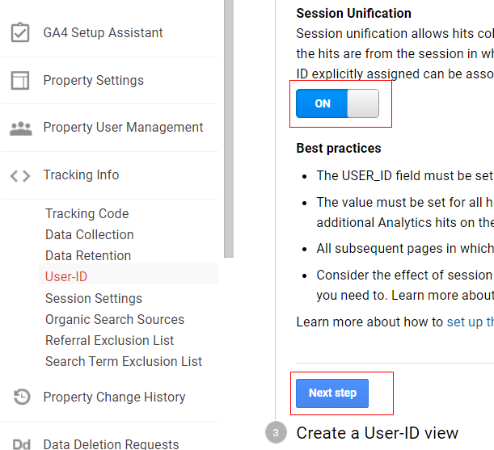This screenshot has height=450, width=494.
Task: Click the GA4 Setup Assistant clipboard icon
Action: [x=20, y=32]
